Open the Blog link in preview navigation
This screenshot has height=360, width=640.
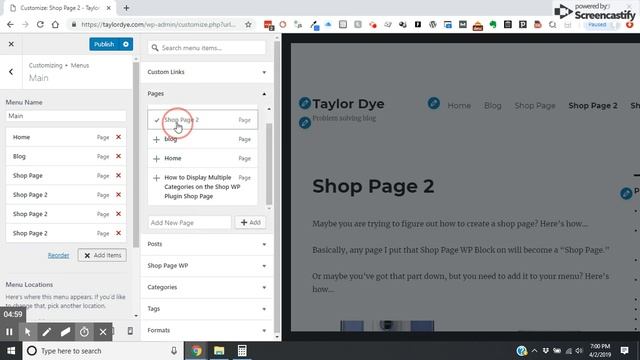(x=493, y=106)
